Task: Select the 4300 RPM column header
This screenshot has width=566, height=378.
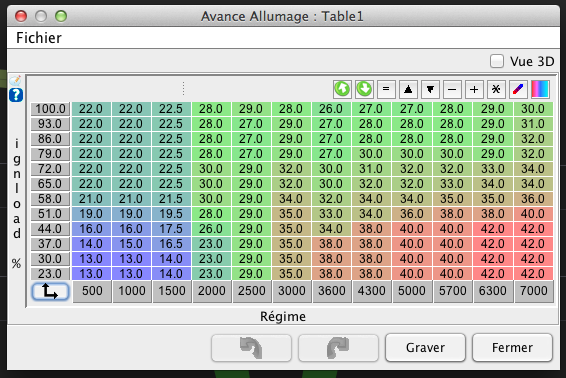Action: (x=372, y=291)
